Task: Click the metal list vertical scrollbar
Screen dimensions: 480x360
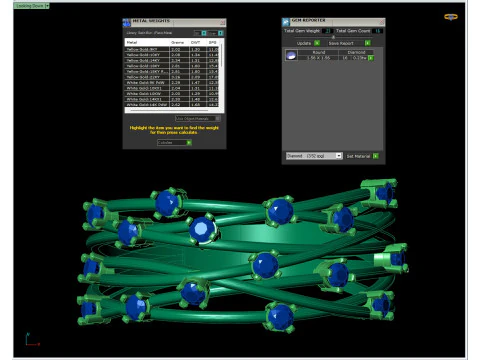Action: click(221, 55)
